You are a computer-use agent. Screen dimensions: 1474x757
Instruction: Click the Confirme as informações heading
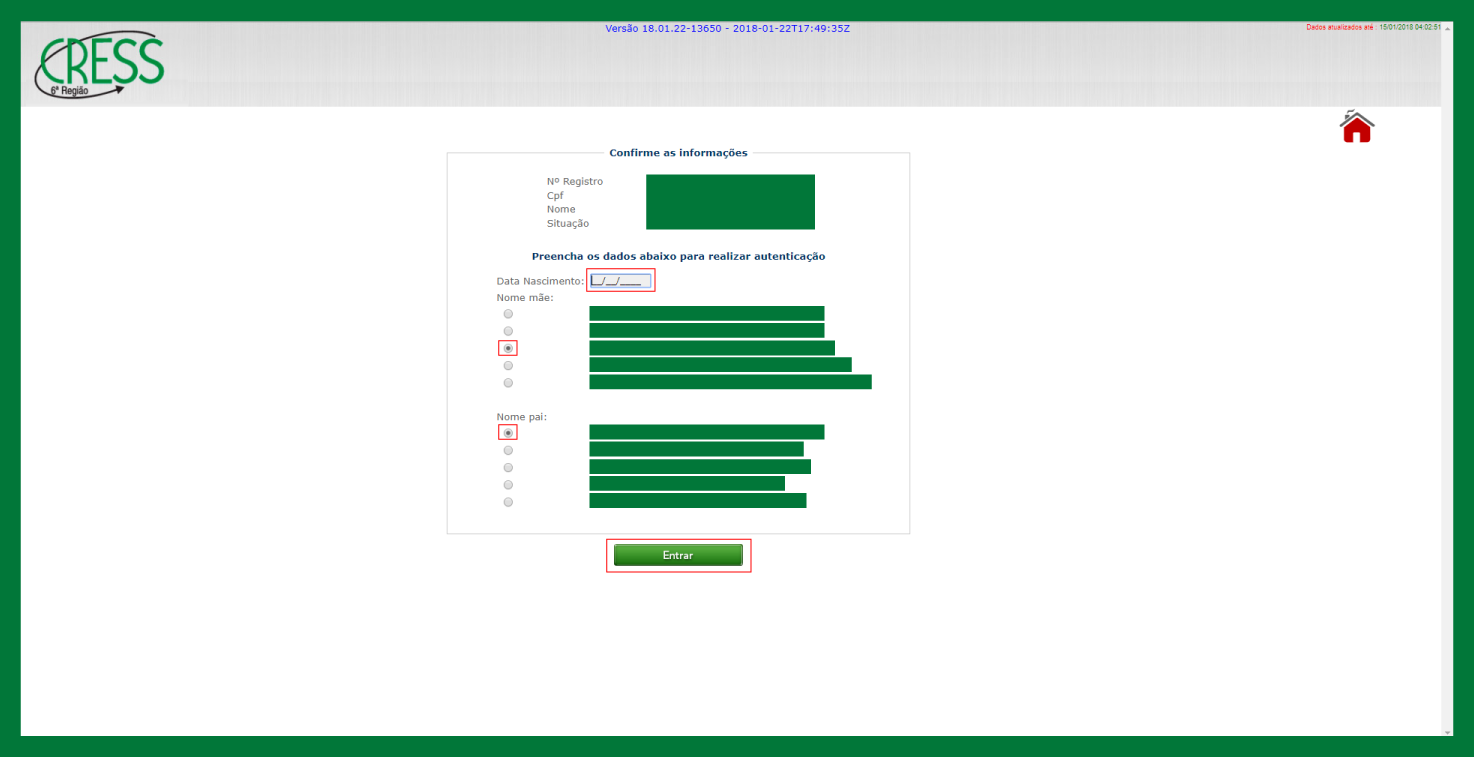point(678,153)
